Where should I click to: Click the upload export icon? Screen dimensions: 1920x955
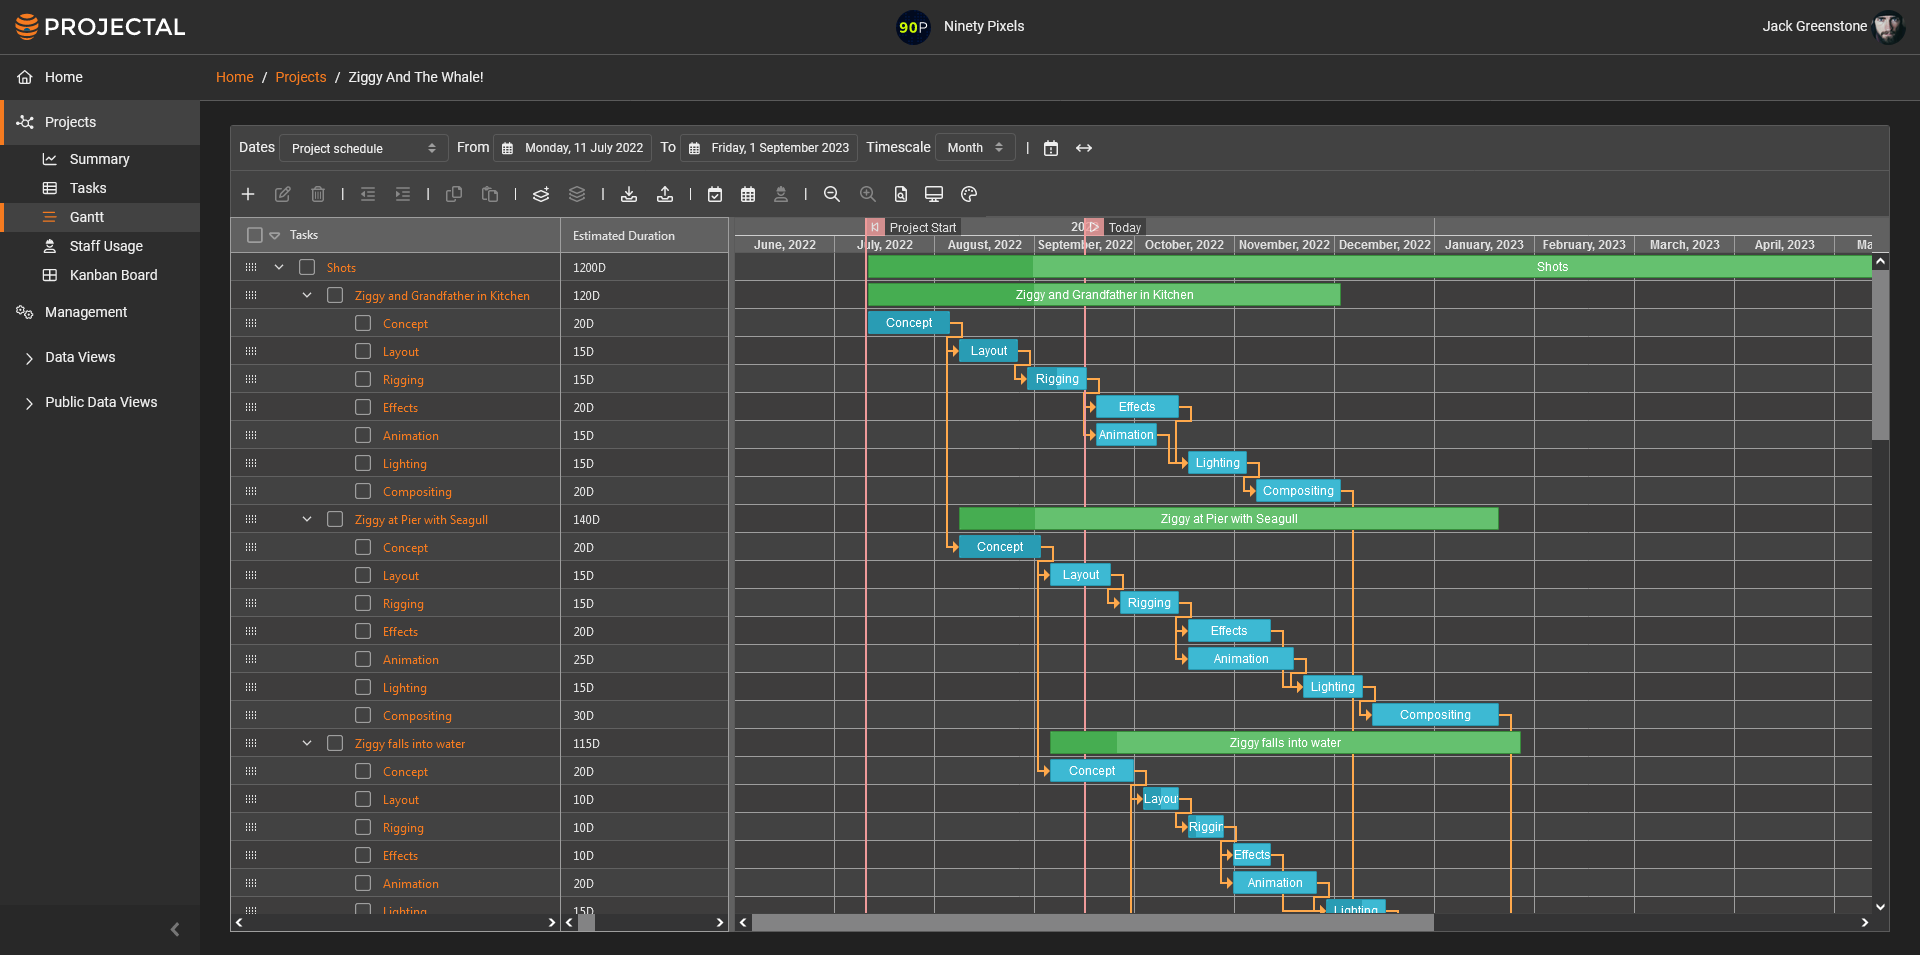click(x=665, y=194)
